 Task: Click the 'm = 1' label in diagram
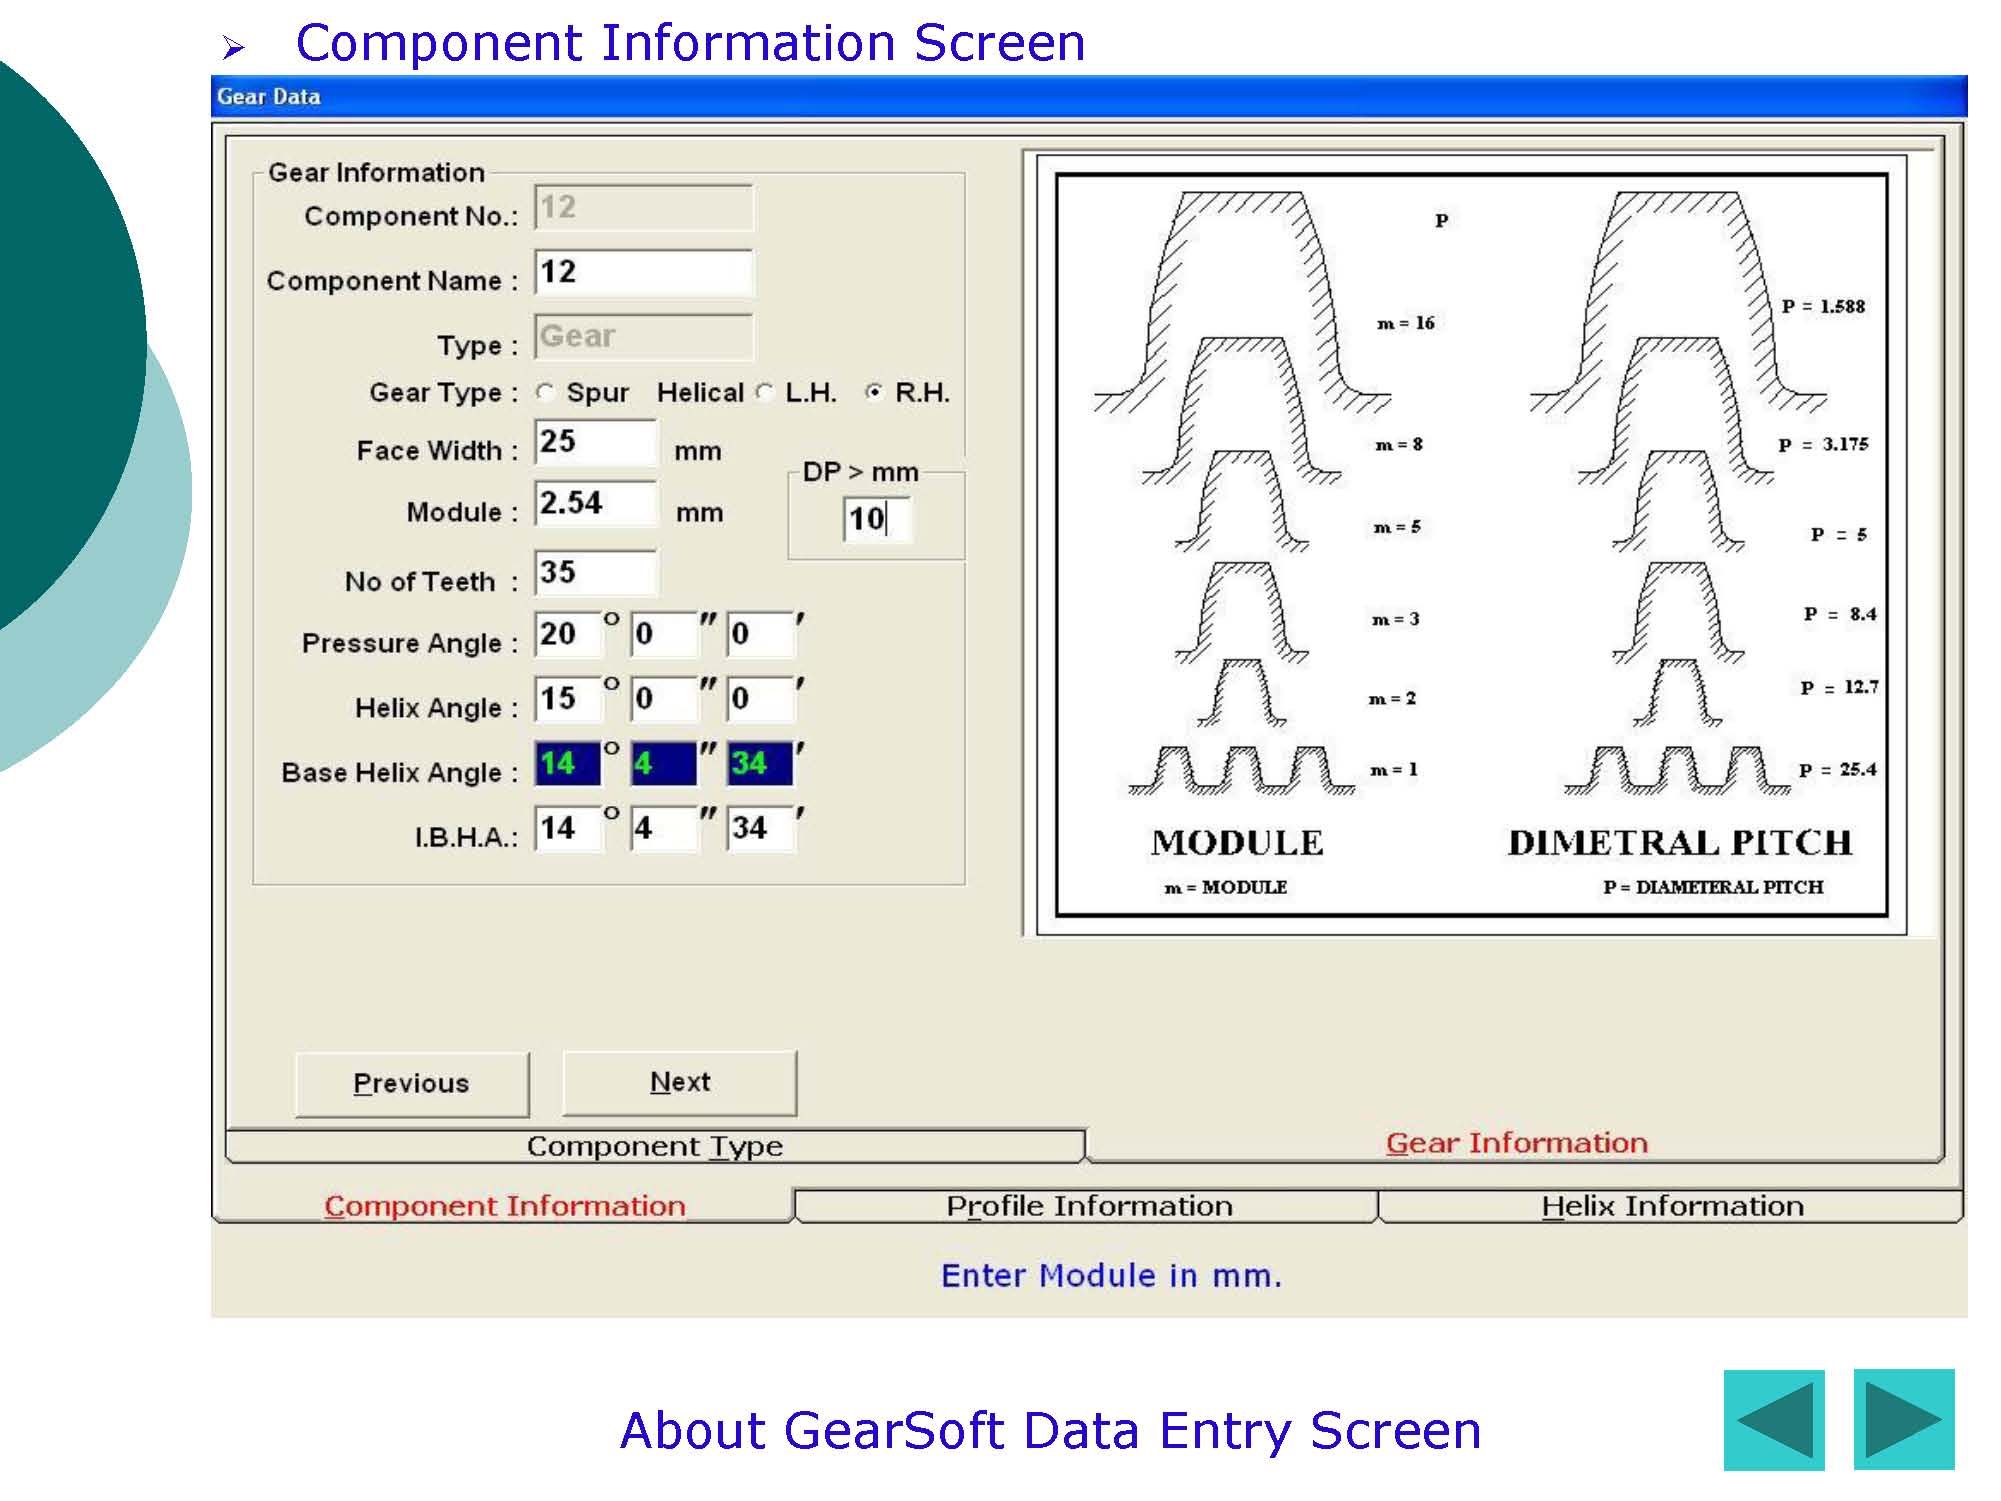1394,770
